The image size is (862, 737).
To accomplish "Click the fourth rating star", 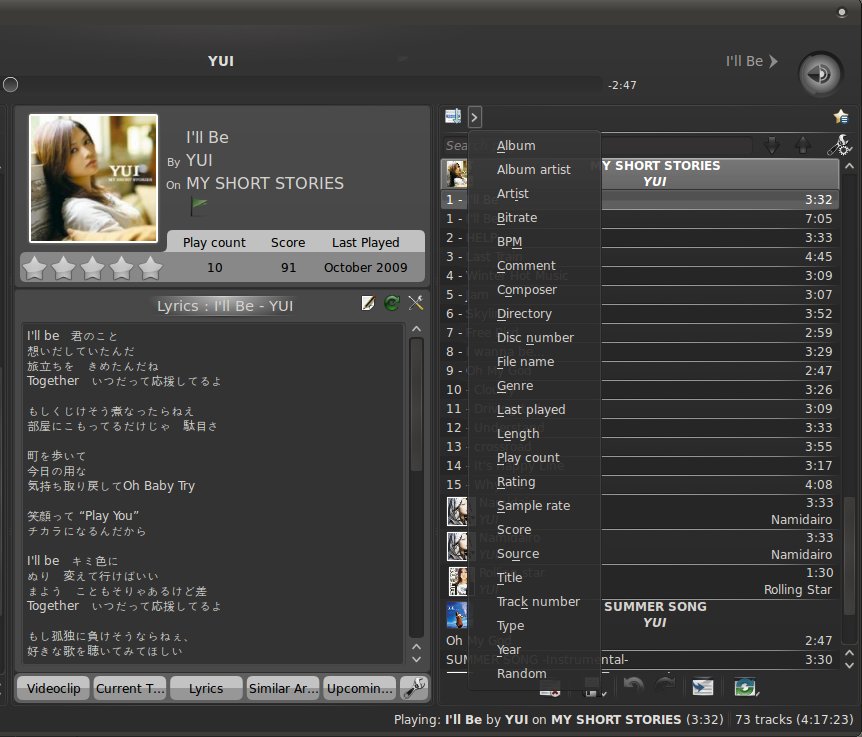I will point(121,268).
